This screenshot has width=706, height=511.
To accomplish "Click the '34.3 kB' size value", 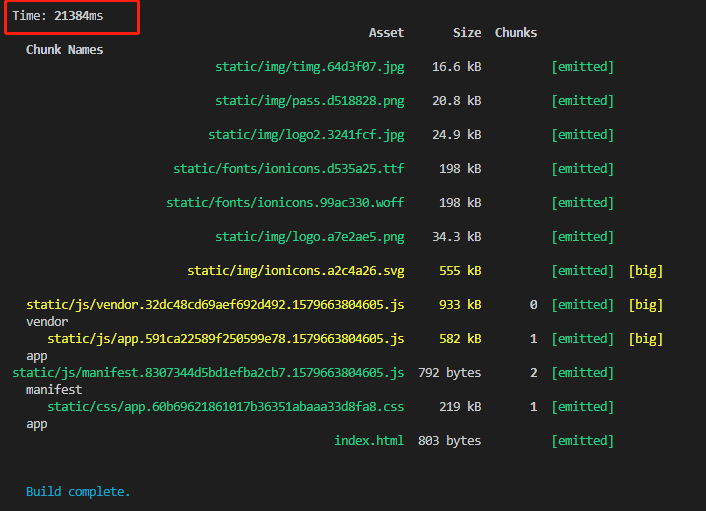I will [457, 237].
